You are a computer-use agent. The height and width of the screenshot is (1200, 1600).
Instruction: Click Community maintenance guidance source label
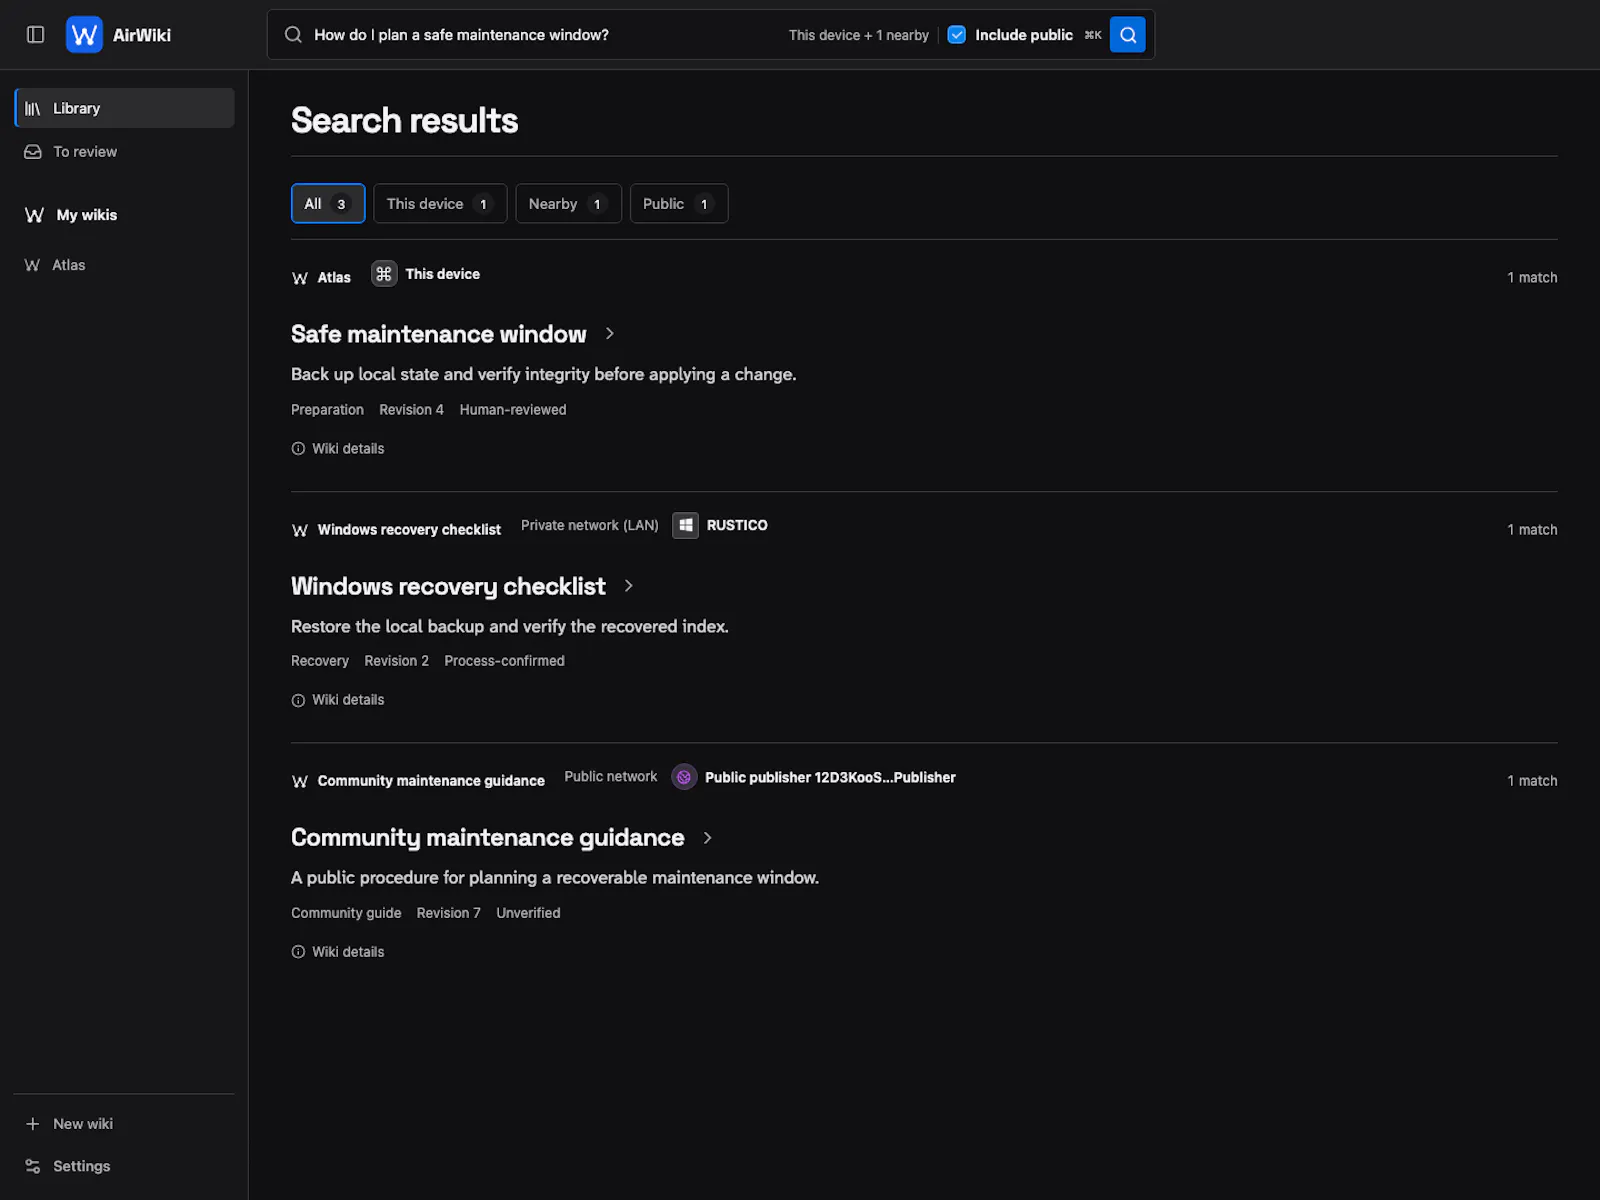431,781
